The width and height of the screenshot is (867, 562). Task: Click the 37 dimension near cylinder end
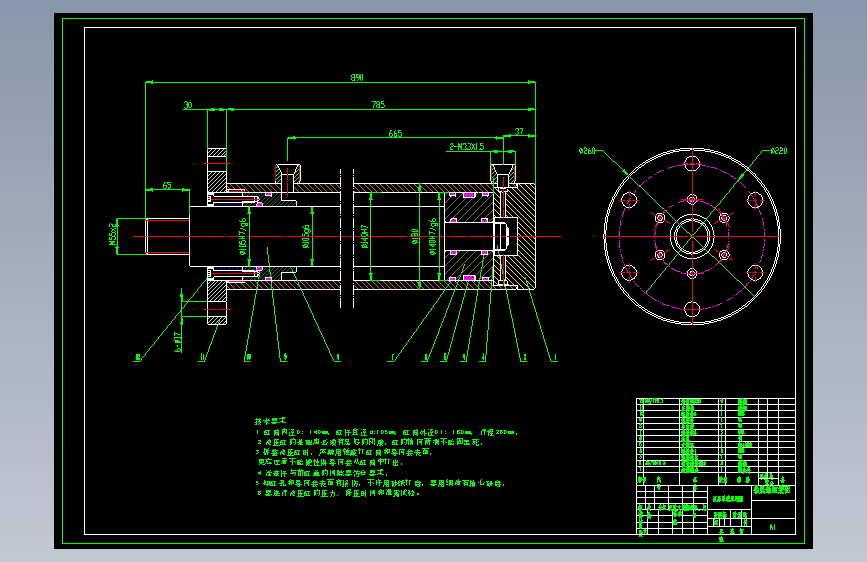tap(519, 131)
